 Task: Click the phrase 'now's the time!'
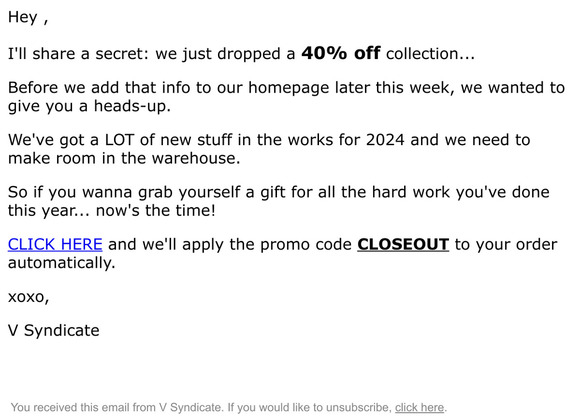[x=156, y=210]
